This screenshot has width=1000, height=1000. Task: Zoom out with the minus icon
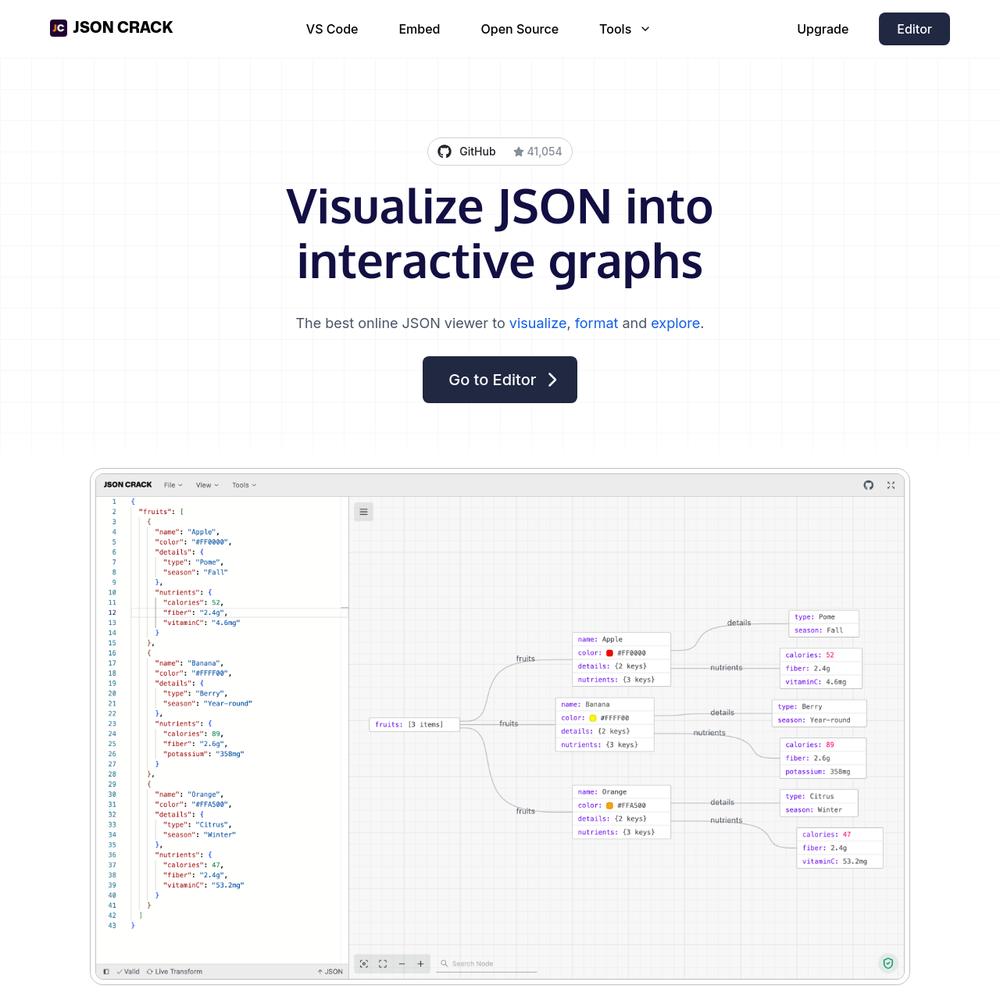pos(402,964)
